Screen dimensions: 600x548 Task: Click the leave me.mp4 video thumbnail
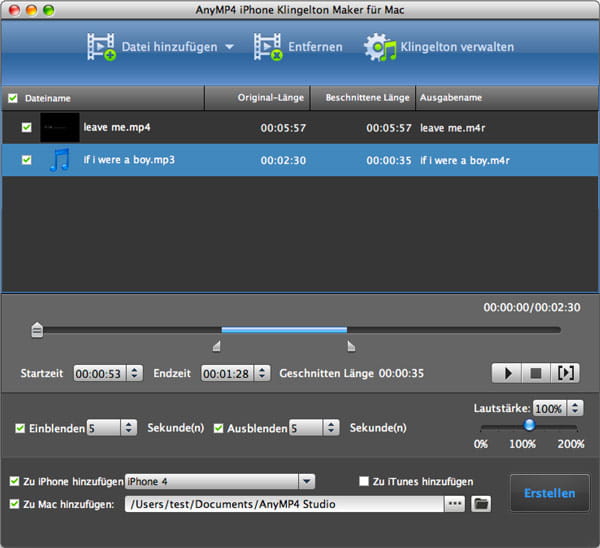pyautogui.click(x=60, y=127)
